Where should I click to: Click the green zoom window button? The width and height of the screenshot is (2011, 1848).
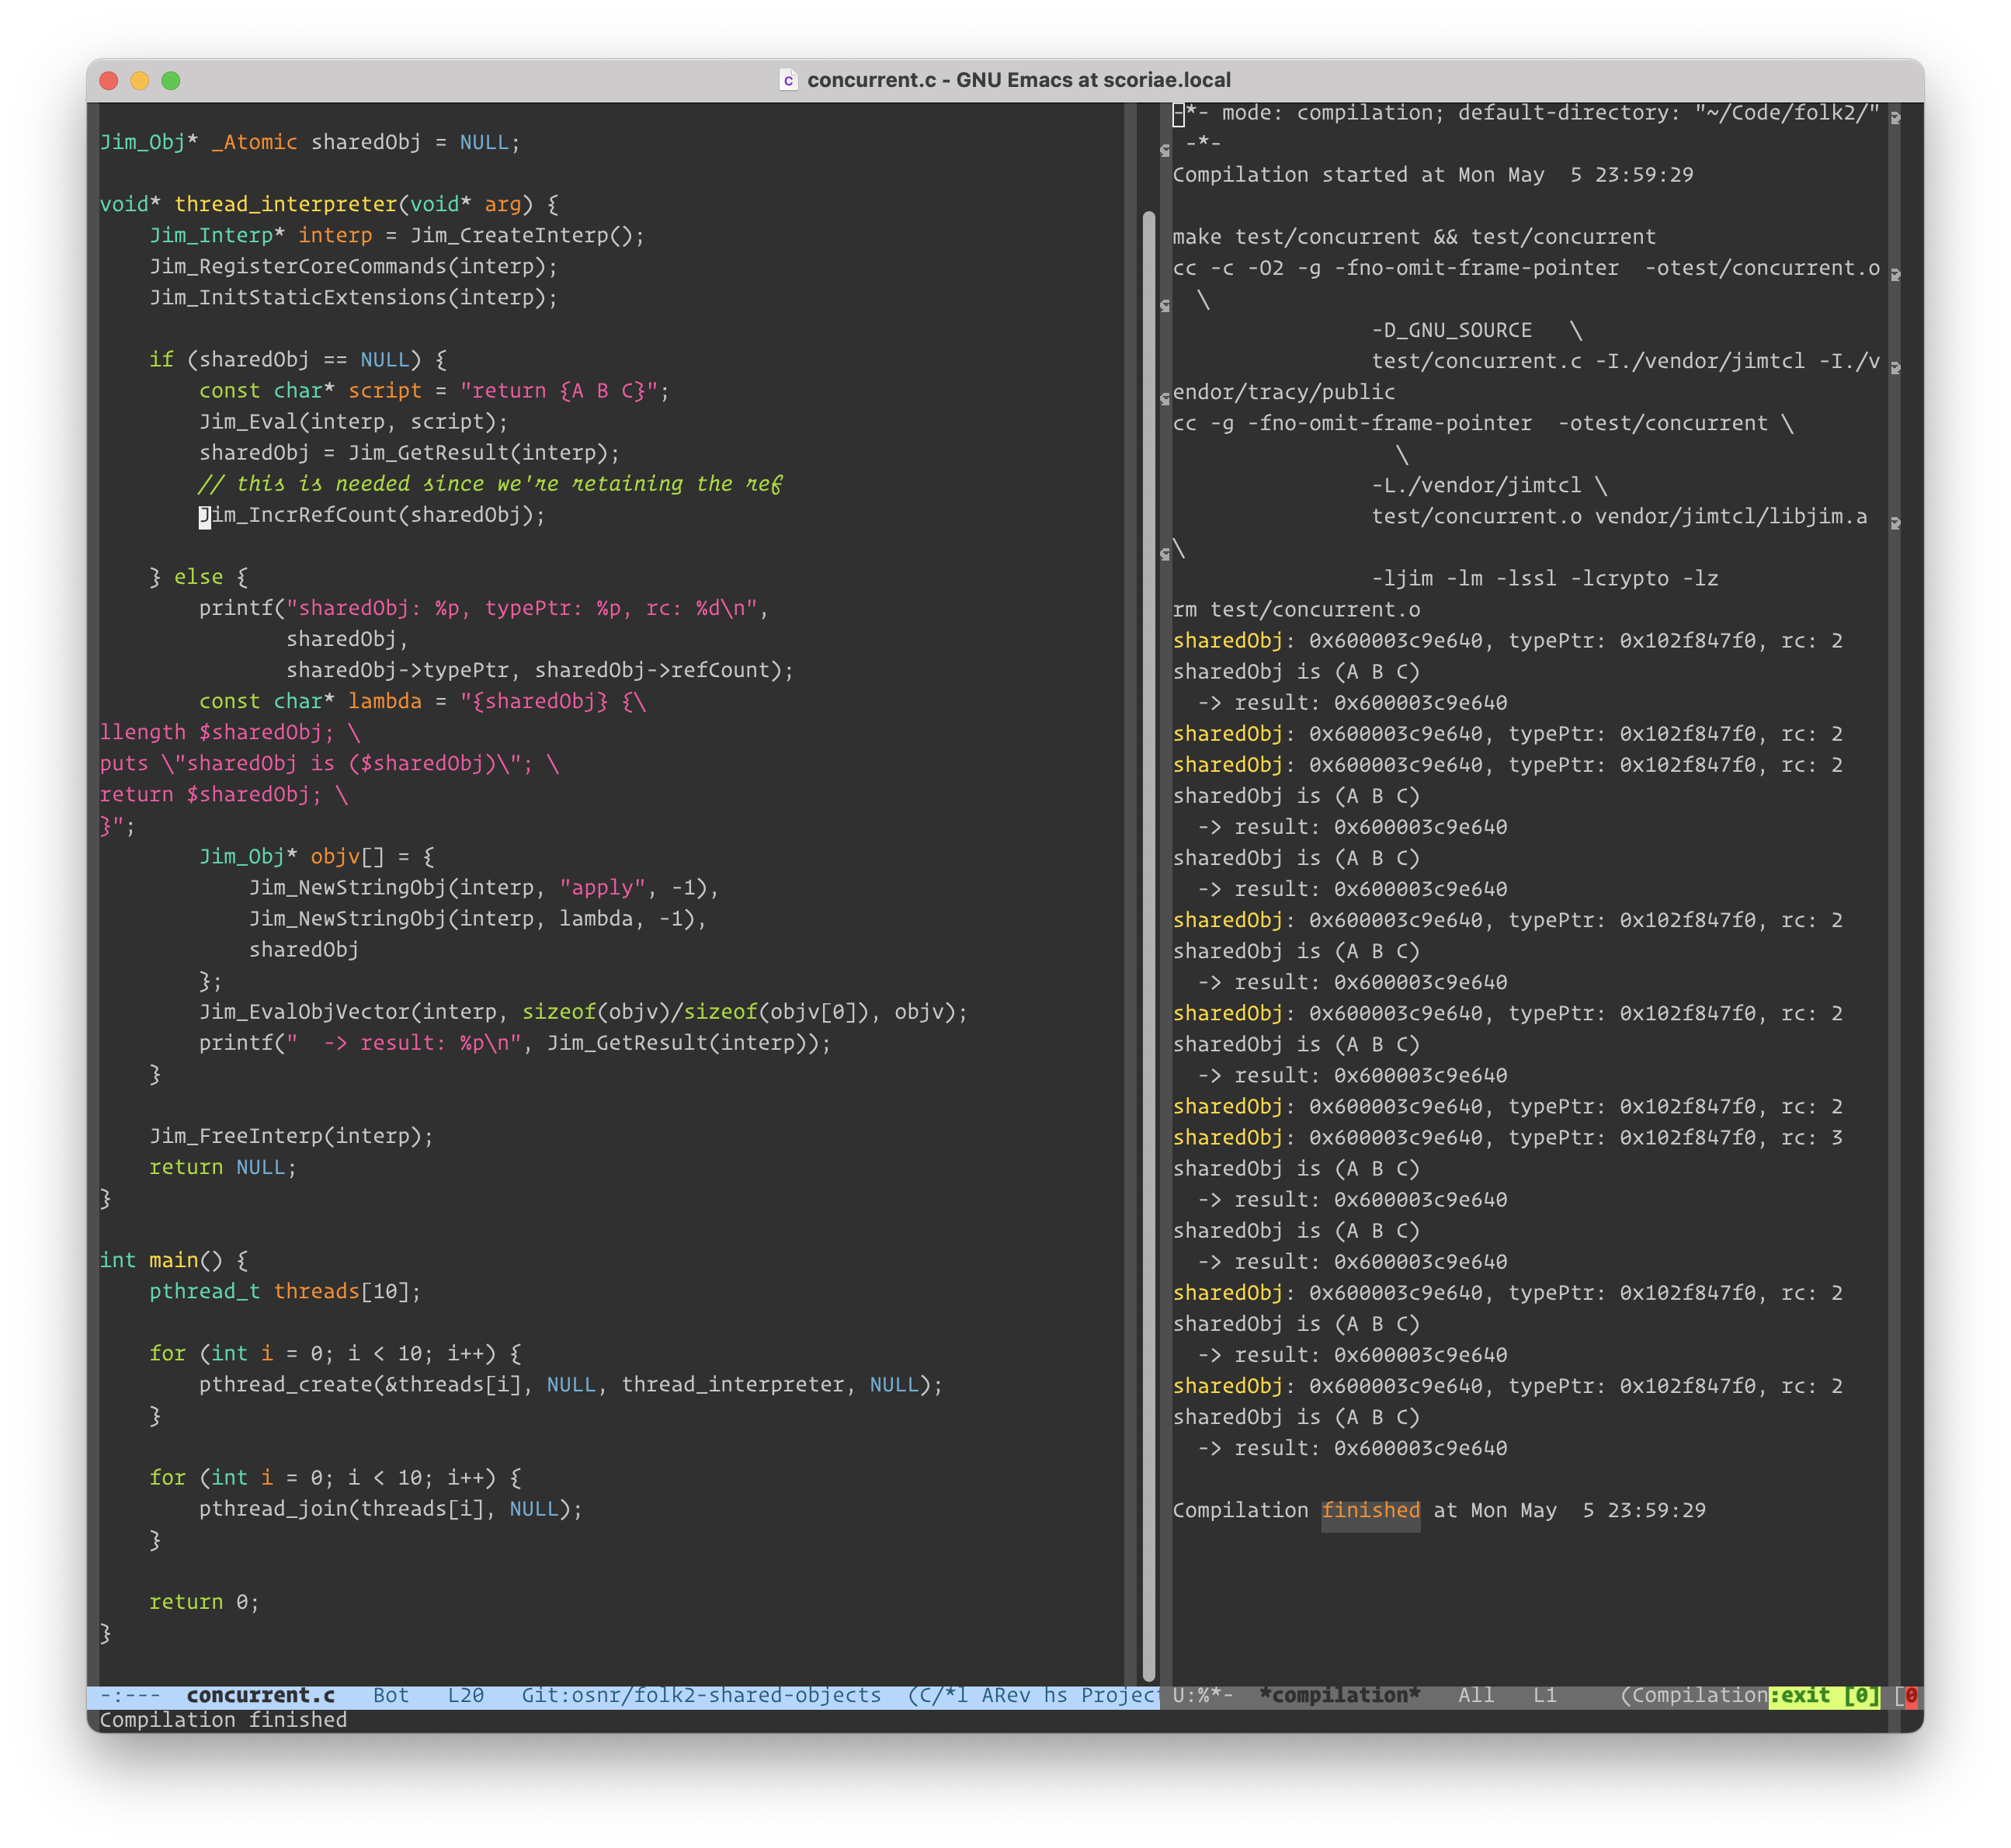click(171, 80)
